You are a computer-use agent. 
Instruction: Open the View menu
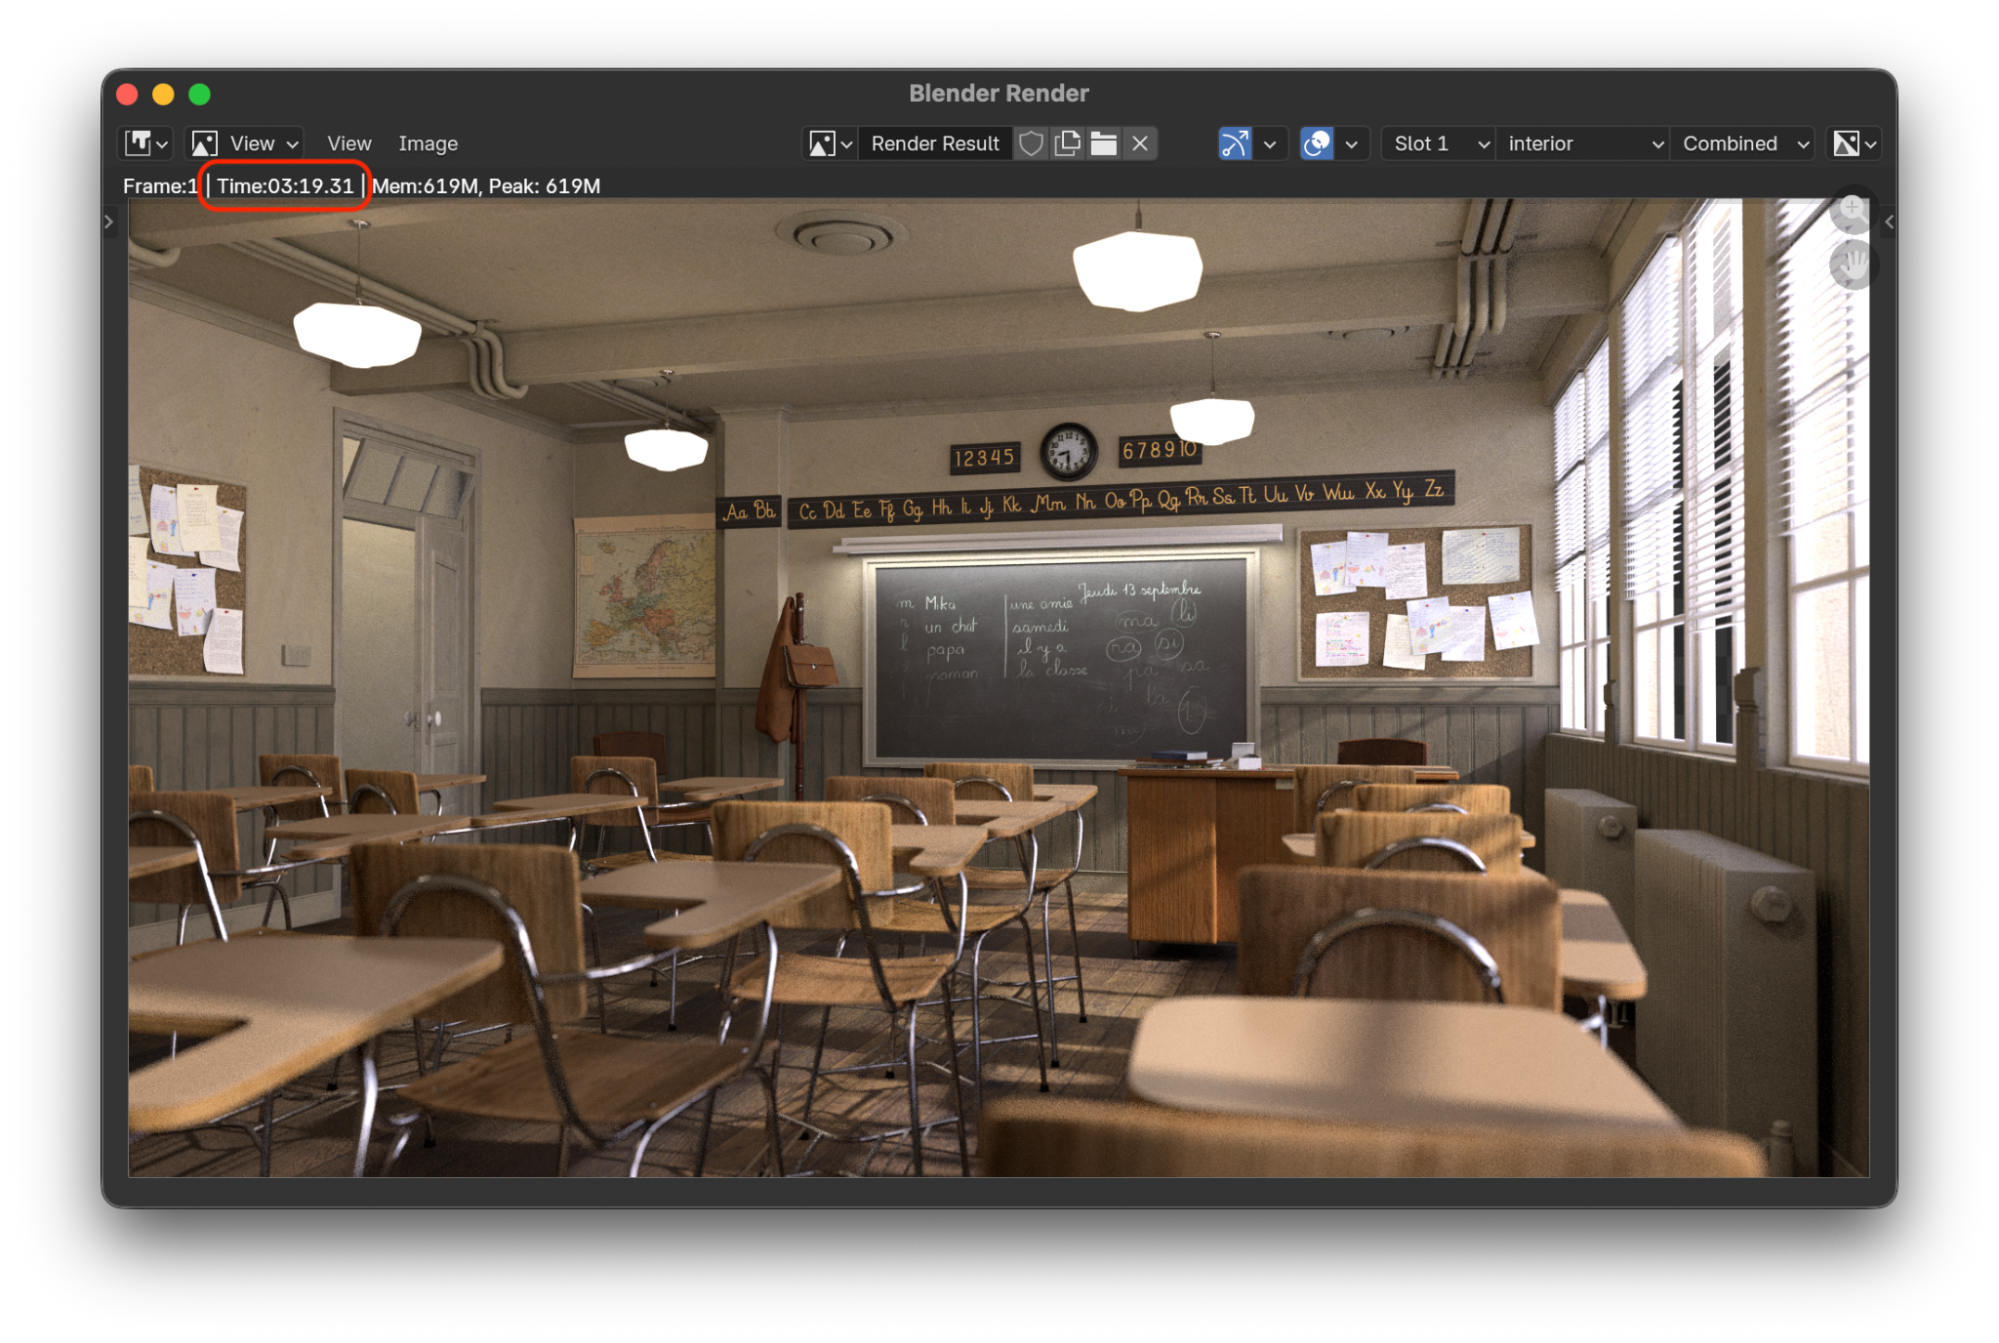click(348, 143)
